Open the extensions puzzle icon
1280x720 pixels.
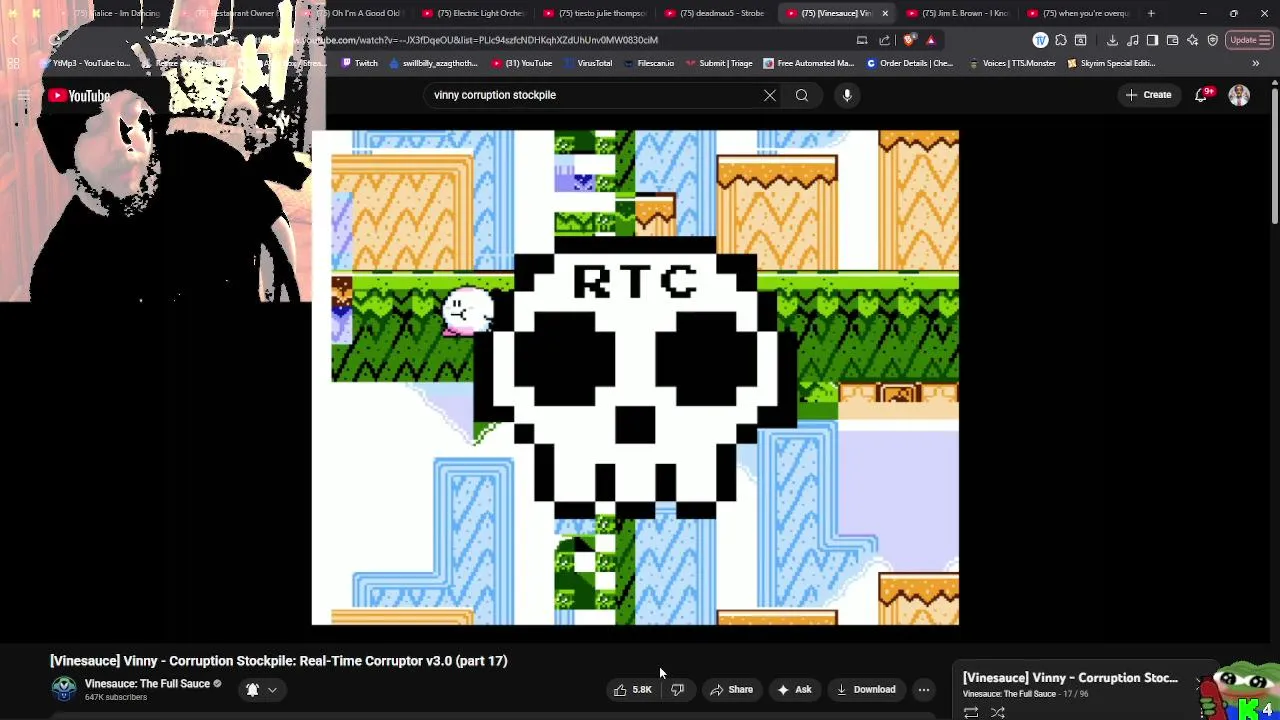pyautogui.click(x=1061, y=40)
